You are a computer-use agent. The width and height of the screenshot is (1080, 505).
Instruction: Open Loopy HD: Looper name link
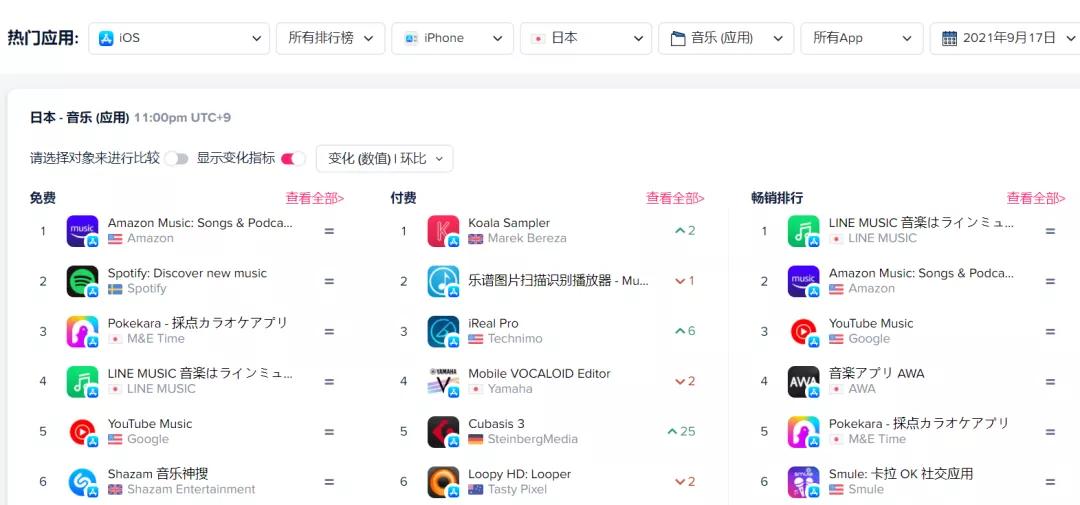[x=519, y=474]
